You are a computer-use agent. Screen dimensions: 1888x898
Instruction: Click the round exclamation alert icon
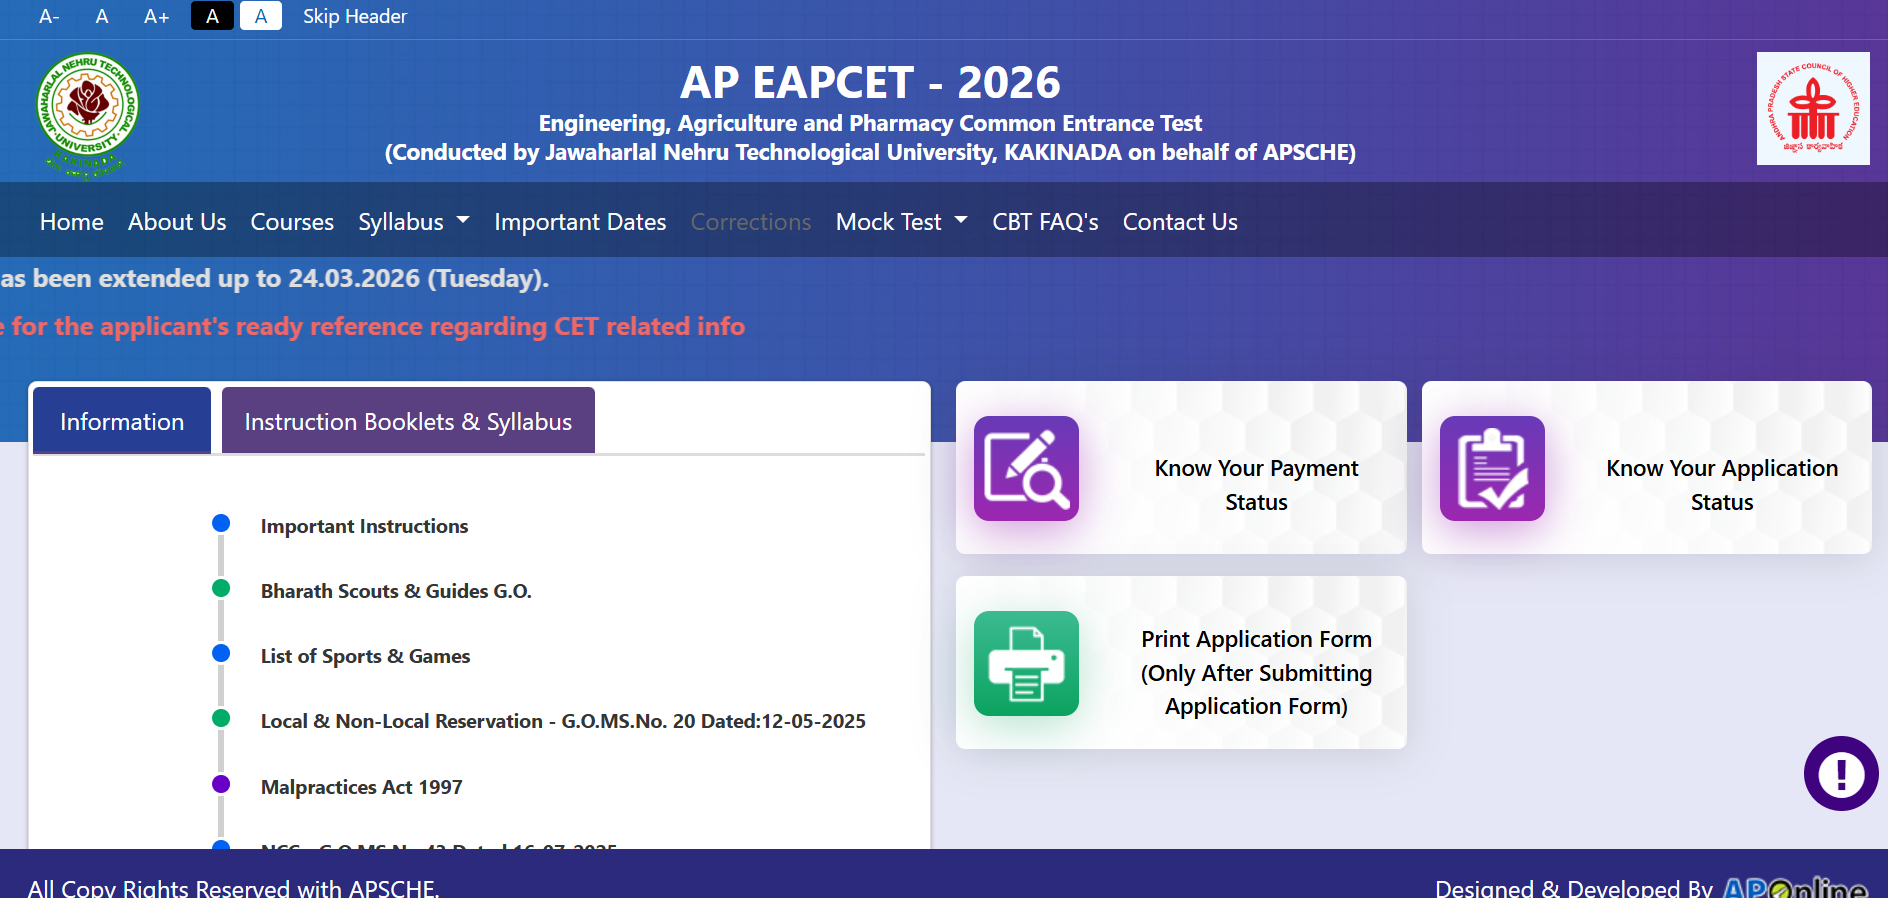(1840, 773)
